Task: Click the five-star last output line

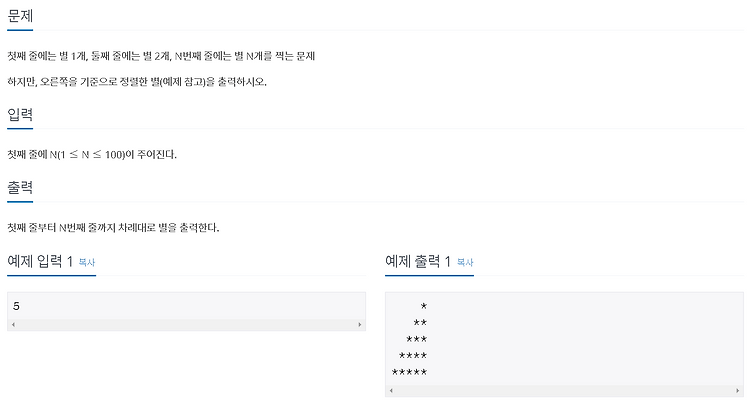Action: 409,372
